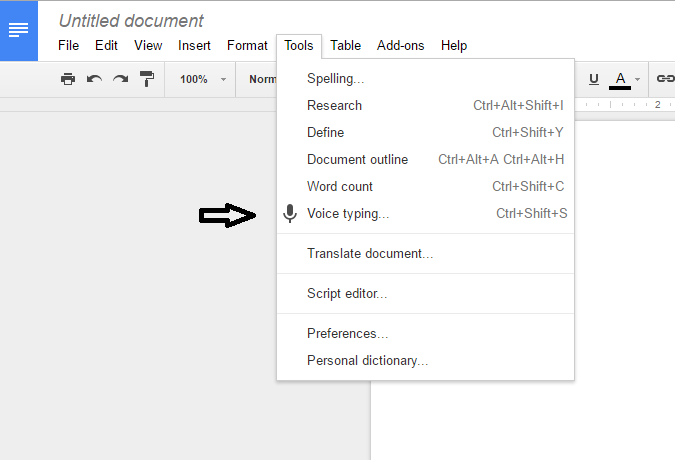Open the Add-ons menu

tap(400, 45)
